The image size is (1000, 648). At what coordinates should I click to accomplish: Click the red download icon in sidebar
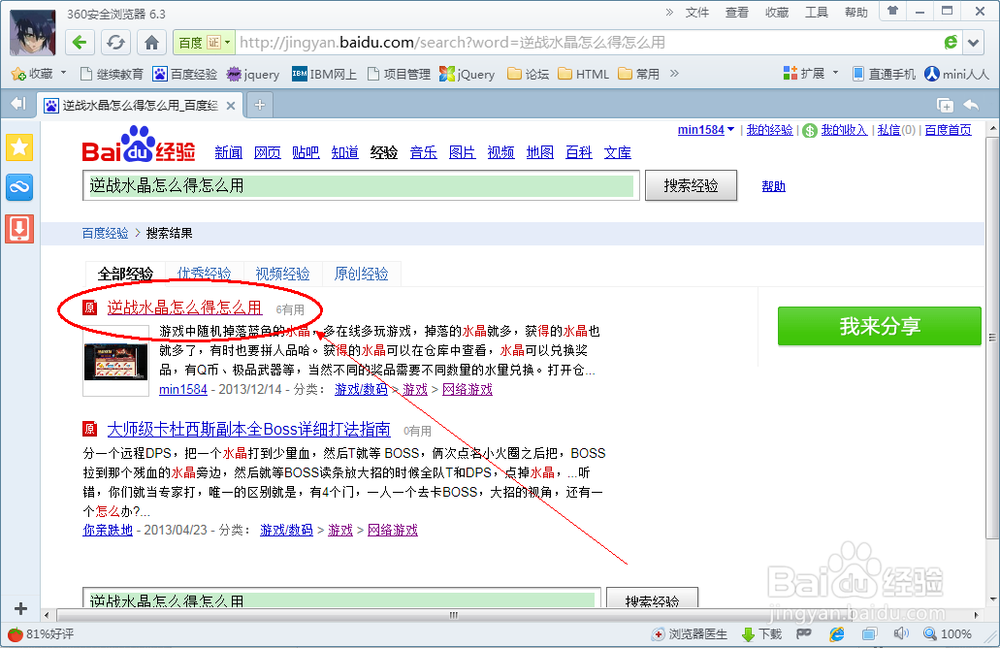[19, 228]
